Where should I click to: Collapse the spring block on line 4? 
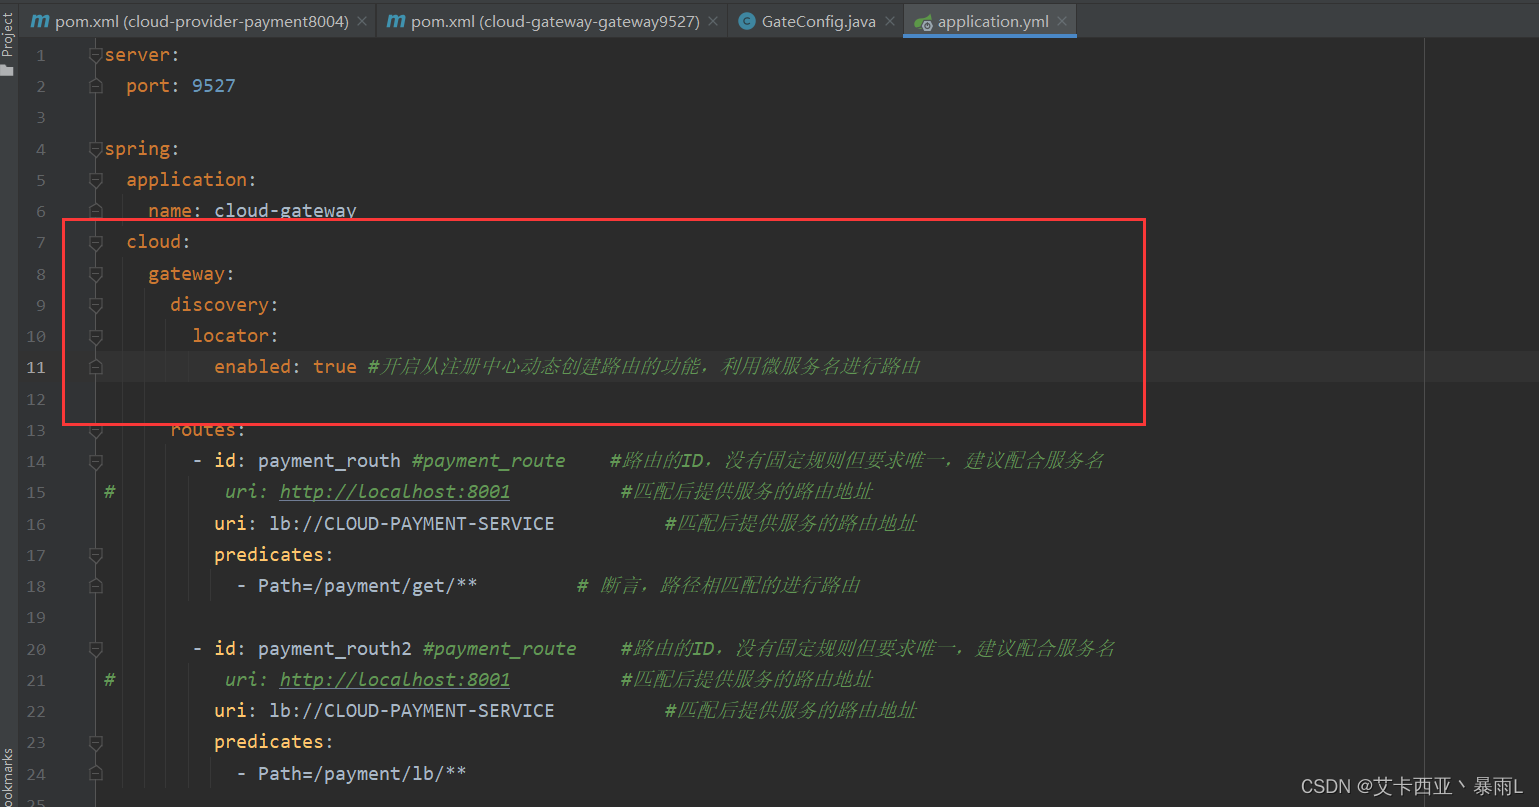(x=96, y=149)
